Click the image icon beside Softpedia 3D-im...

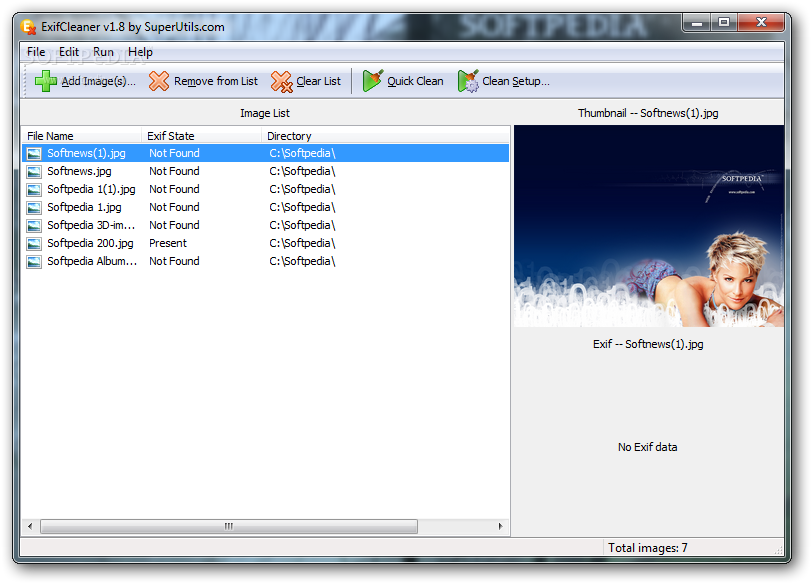coord(34,226)
